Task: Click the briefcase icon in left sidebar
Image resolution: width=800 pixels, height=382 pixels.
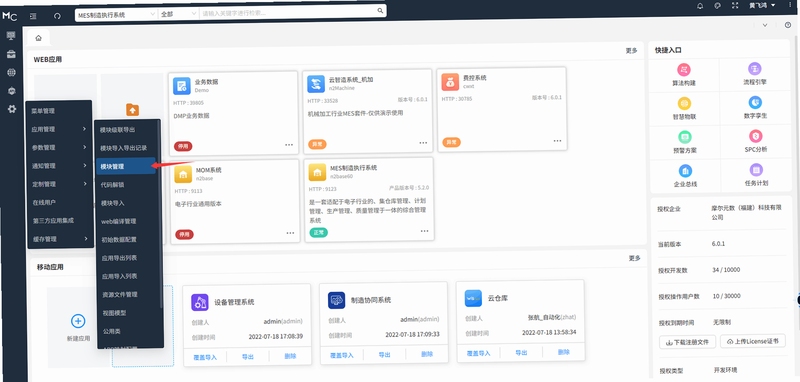Action: [x=11, y=54]
